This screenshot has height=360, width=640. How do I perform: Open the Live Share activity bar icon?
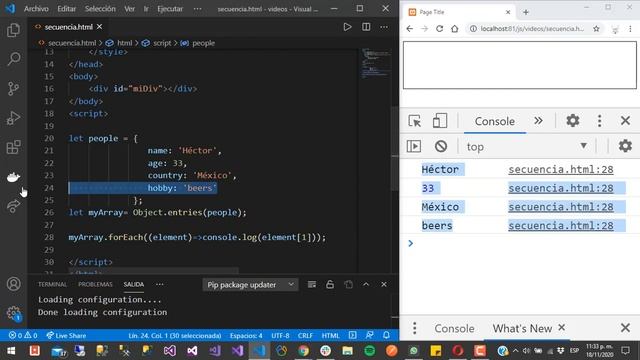point(13,206)
